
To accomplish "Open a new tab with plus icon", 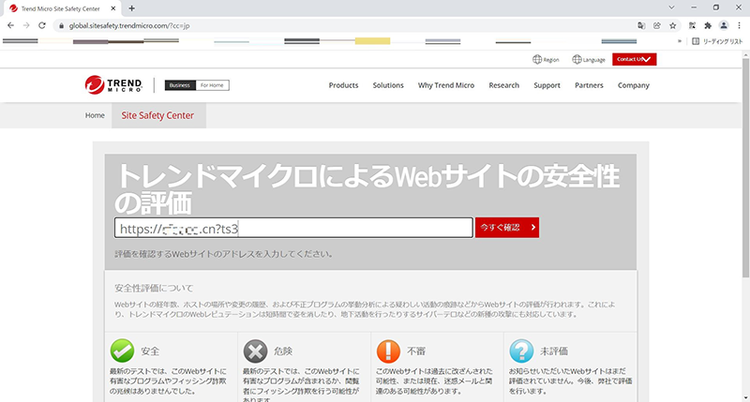I will (x=132, y=8).
